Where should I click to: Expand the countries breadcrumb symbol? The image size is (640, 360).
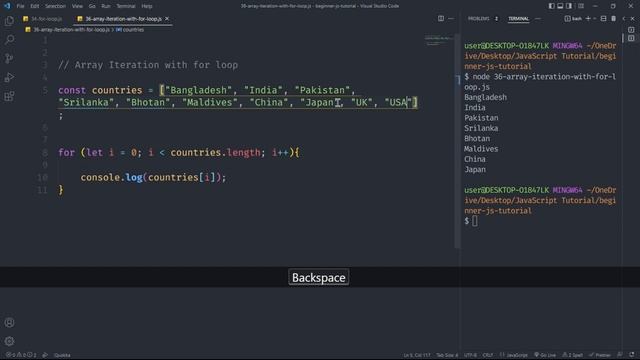tap(130, 29)
